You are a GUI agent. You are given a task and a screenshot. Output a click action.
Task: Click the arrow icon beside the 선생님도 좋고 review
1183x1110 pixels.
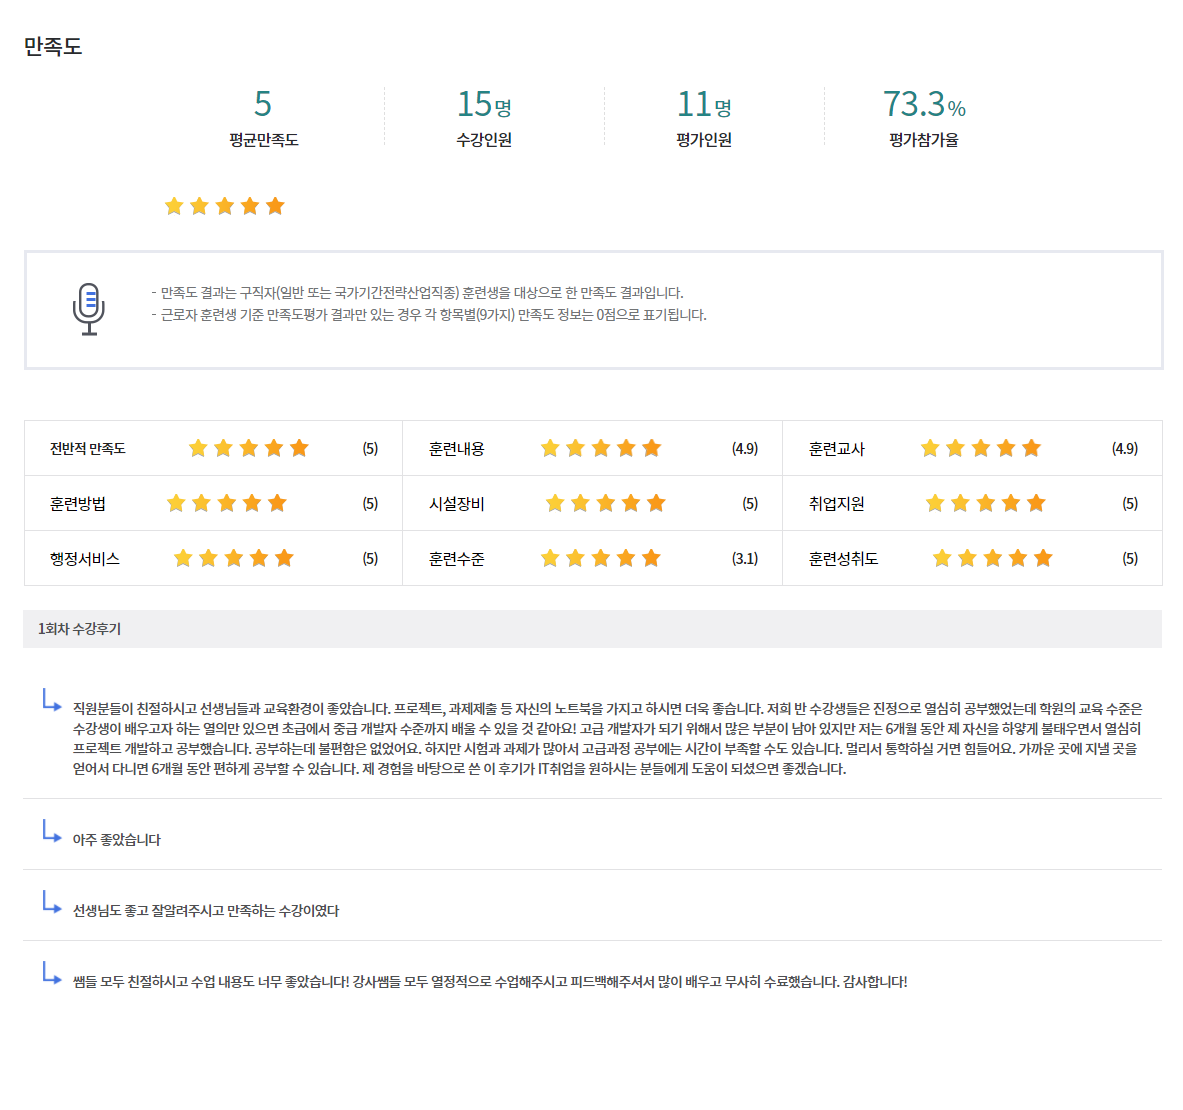click(52, 902)
